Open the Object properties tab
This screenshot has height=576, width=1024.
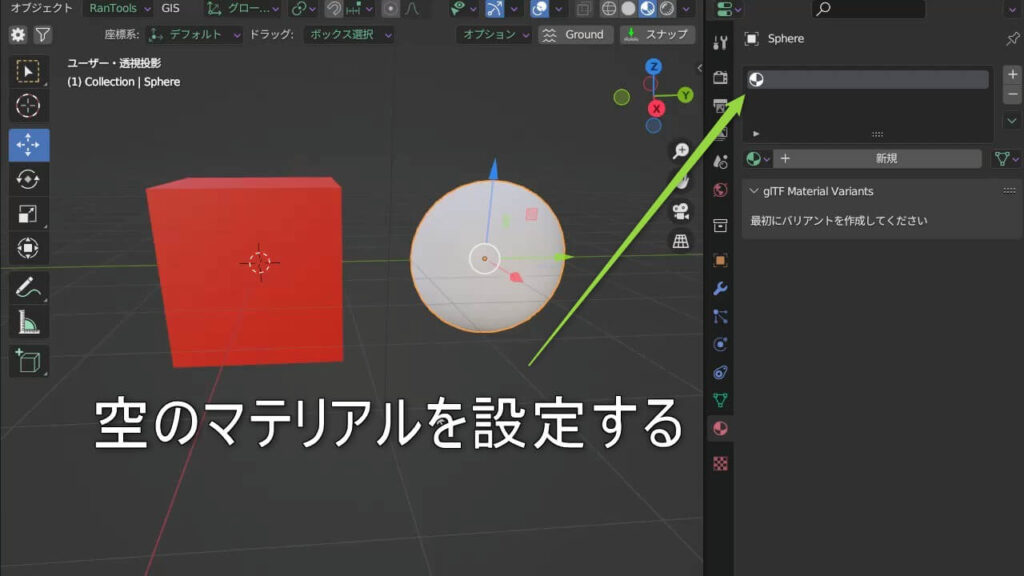tap(720, 260)
